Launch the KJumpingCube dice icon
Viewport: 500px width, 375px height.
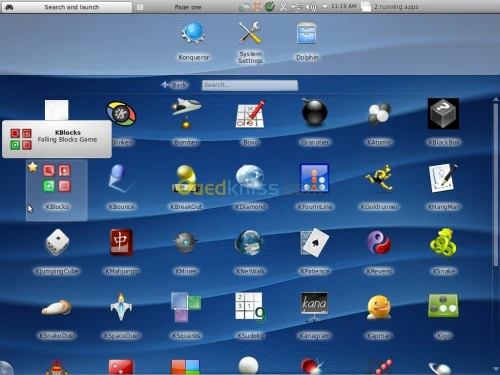tap(57, 252)
